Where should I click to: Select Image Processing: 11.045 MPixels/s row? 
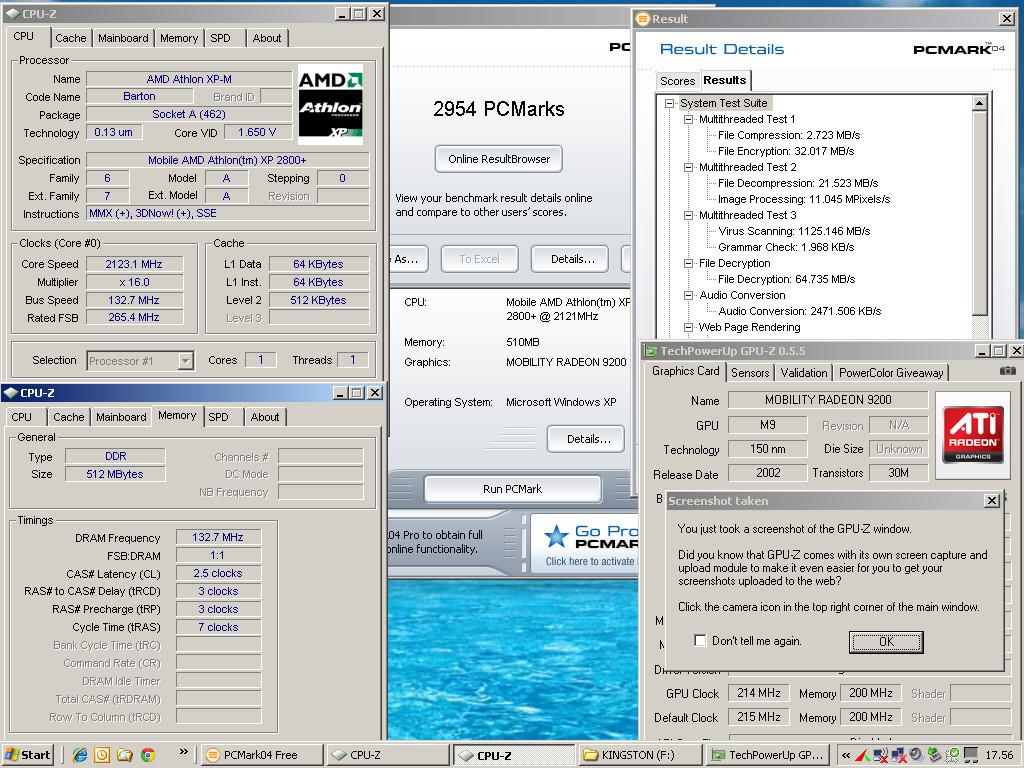804,199
